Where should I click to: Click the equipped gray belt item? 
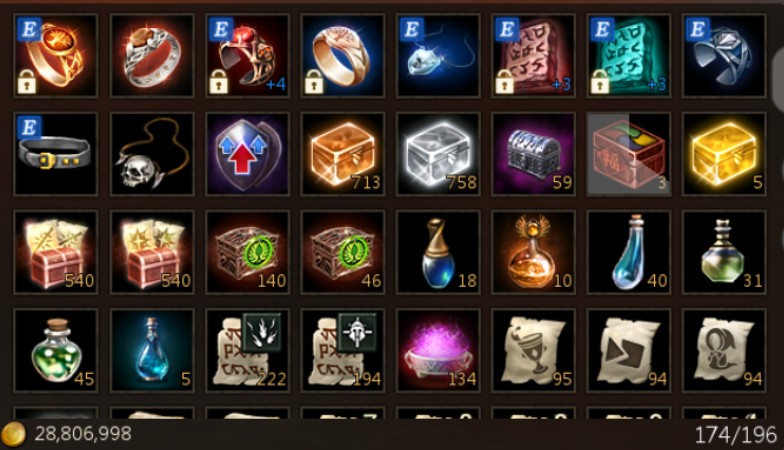[56, 154]
